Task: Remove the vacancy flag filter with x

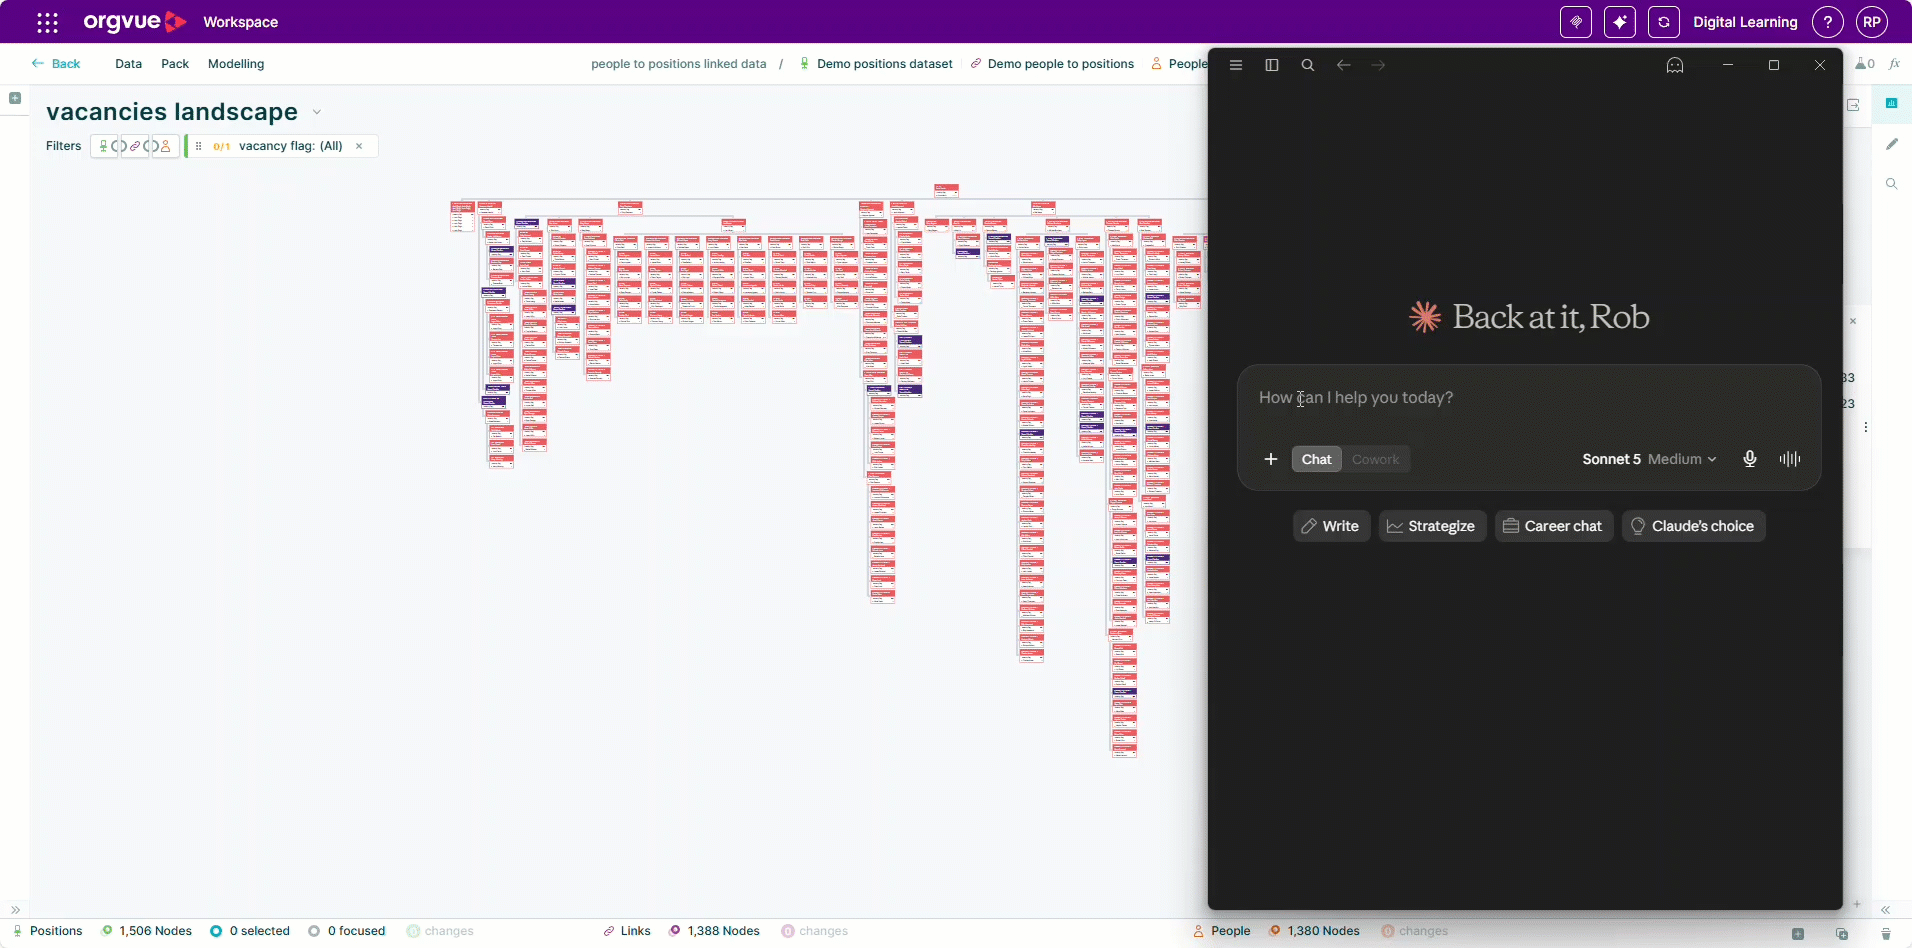Action: click(x=359, y=146)
